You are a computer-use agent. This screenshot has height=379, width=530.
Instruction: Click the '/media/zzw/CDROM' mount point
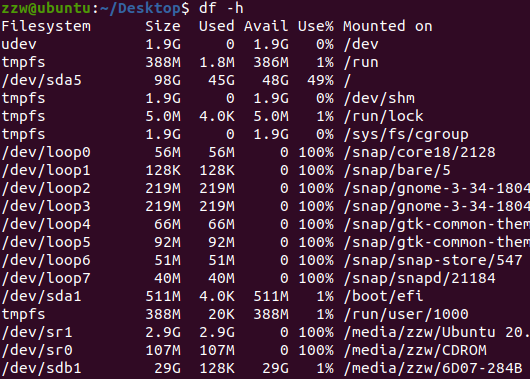click(415, 350)
